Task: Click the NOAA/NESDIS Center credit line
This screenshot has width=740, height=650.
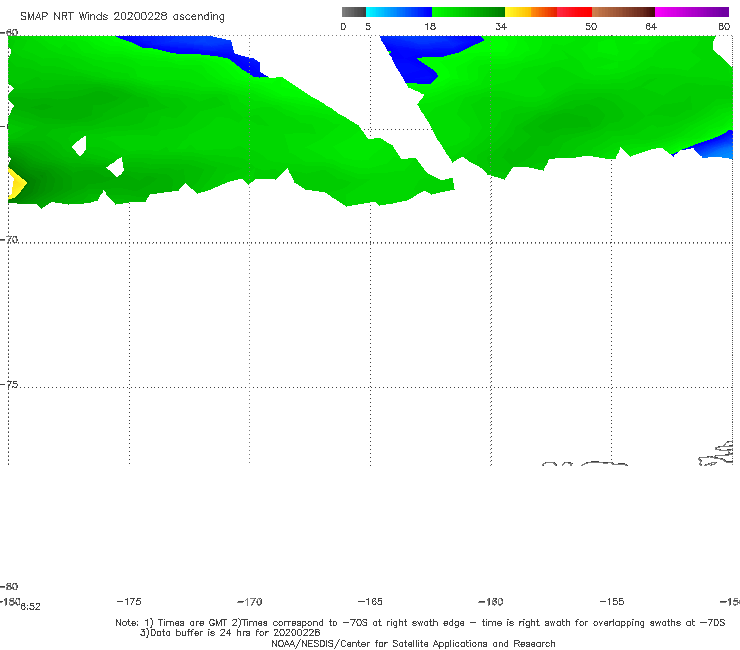Action: point(413,643)
